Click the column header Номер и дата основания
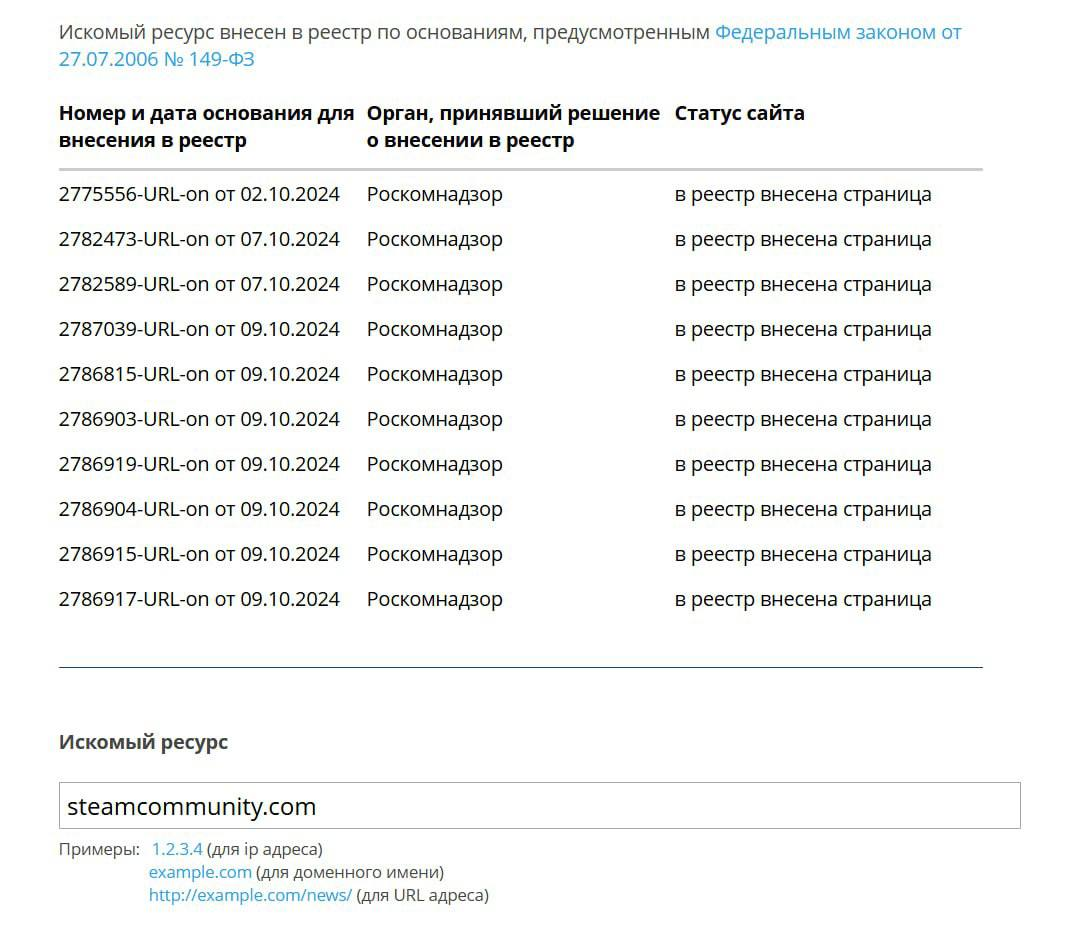 [206, 126]
